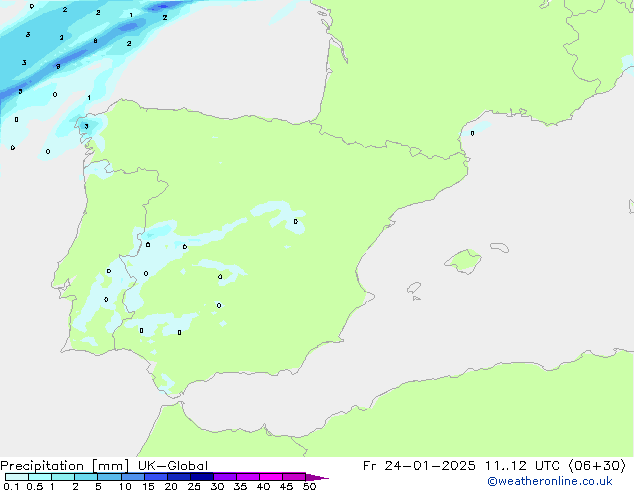Select the 45–50 mm legend swatch
The height and width of the screenshot is (490, 634).
click(x=294, y=477)
